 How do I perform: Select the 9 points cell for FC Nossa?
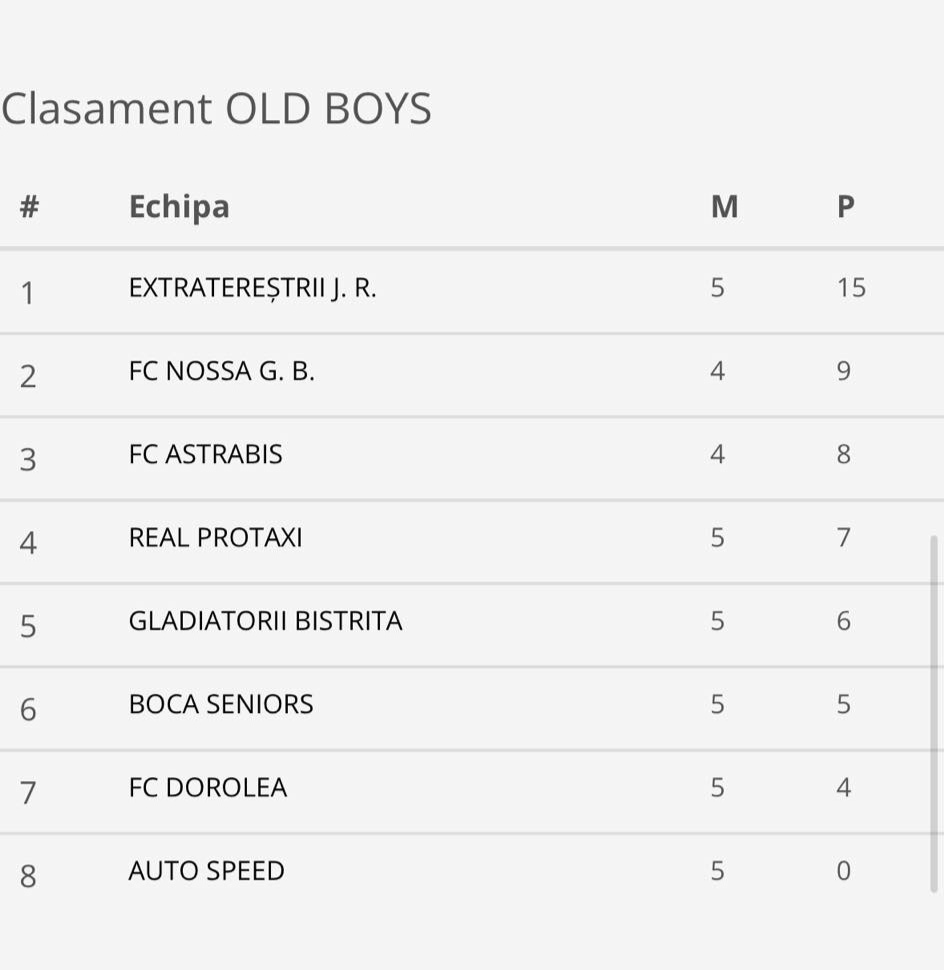pyautogui.click(x=844, y=371)
